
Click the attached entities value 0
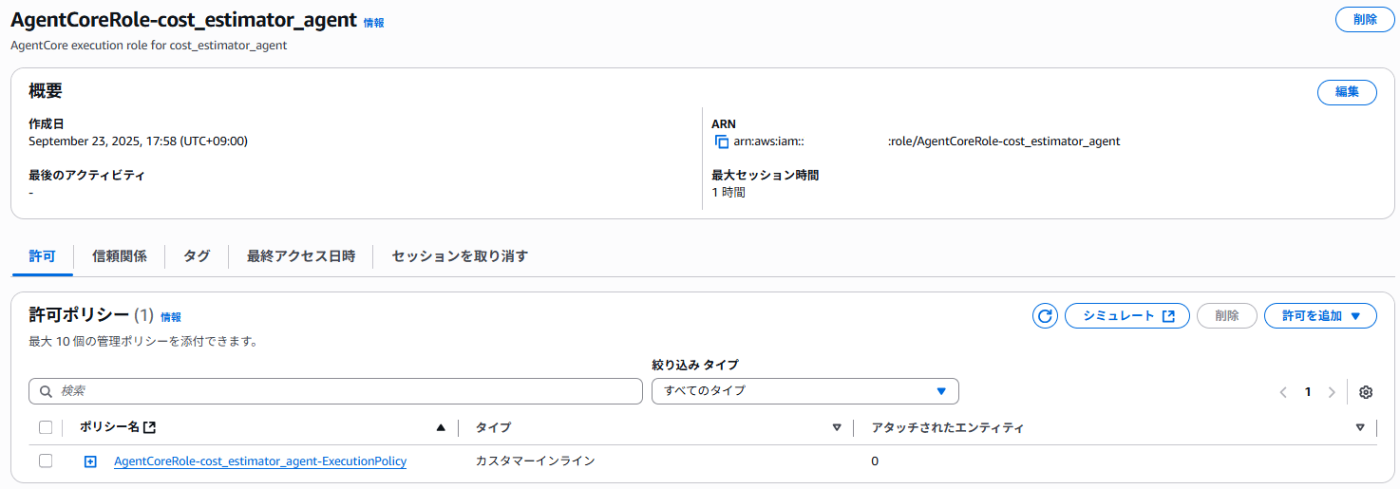(875, 461)
